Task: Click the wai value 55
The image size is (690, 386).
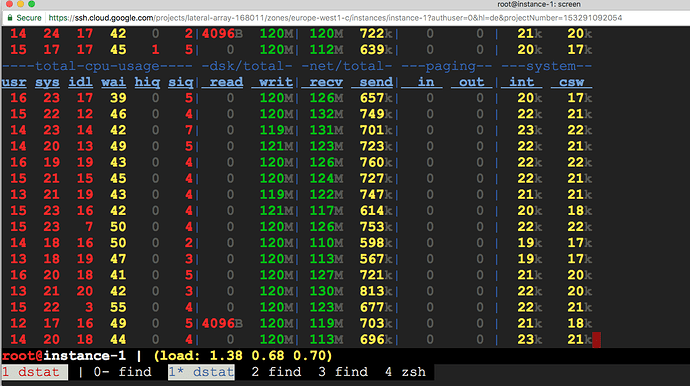Action: [x=118, y=307]
